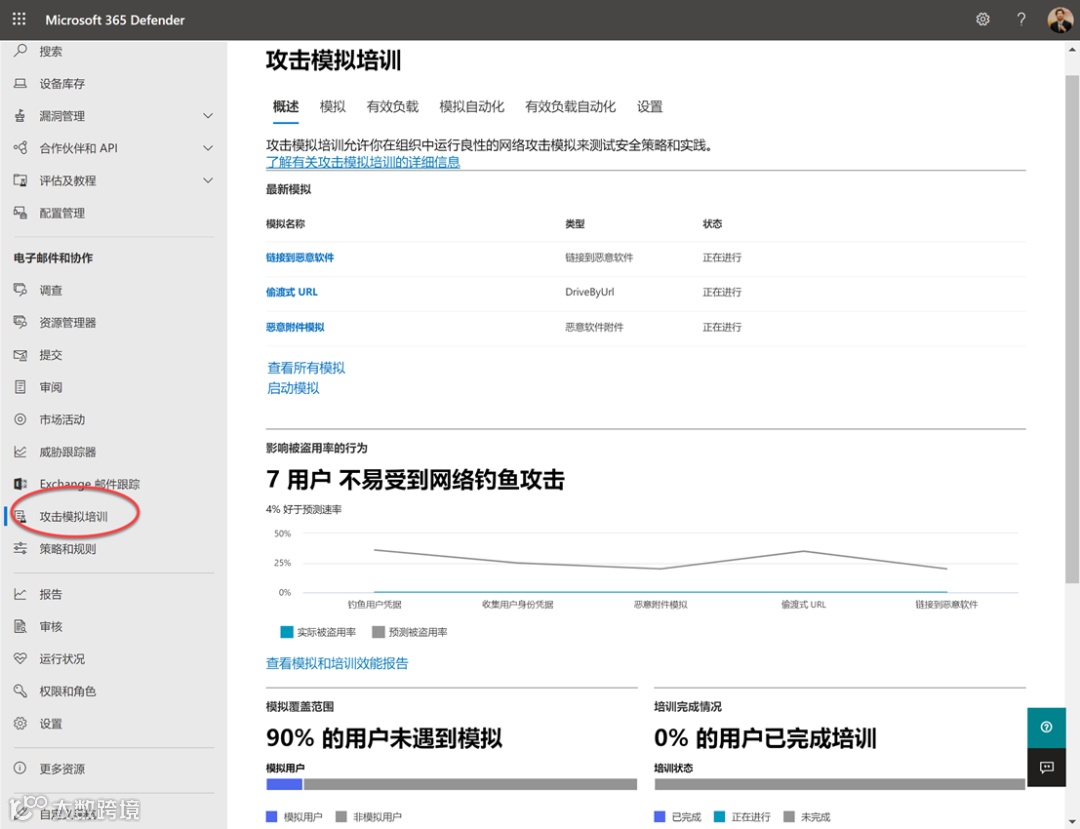This screenshot has width=1080, height=829.
Task: Switch to the 概述 tab
Action: (x=286, y=107)
